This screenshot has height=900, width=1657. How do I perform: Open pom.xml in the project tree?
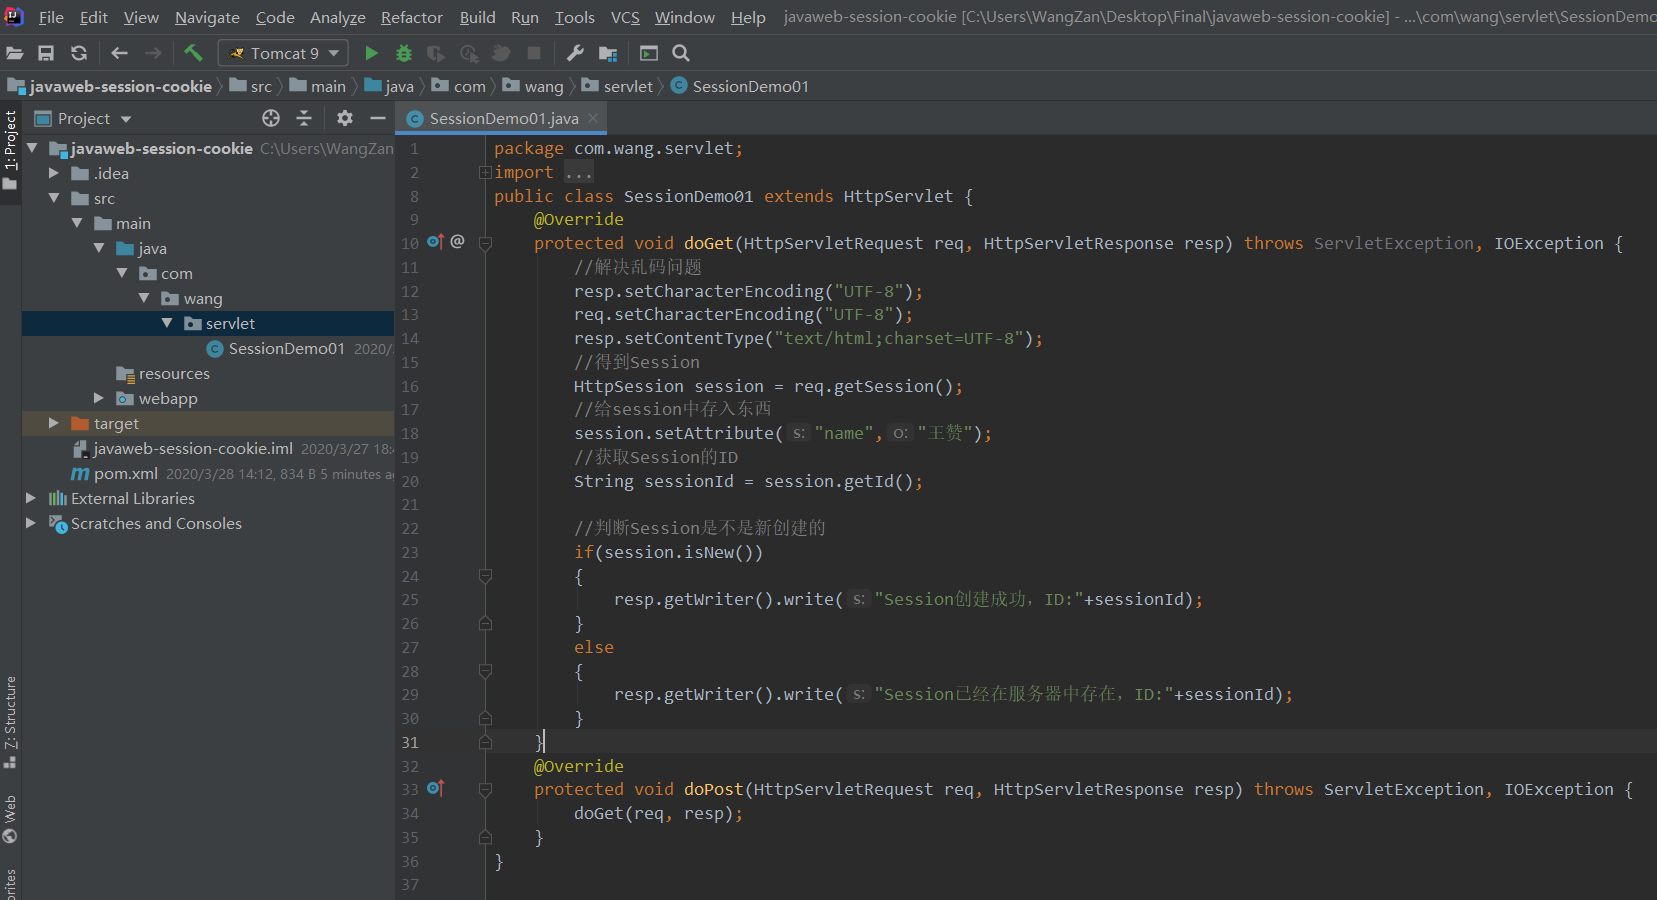[125, 473]
